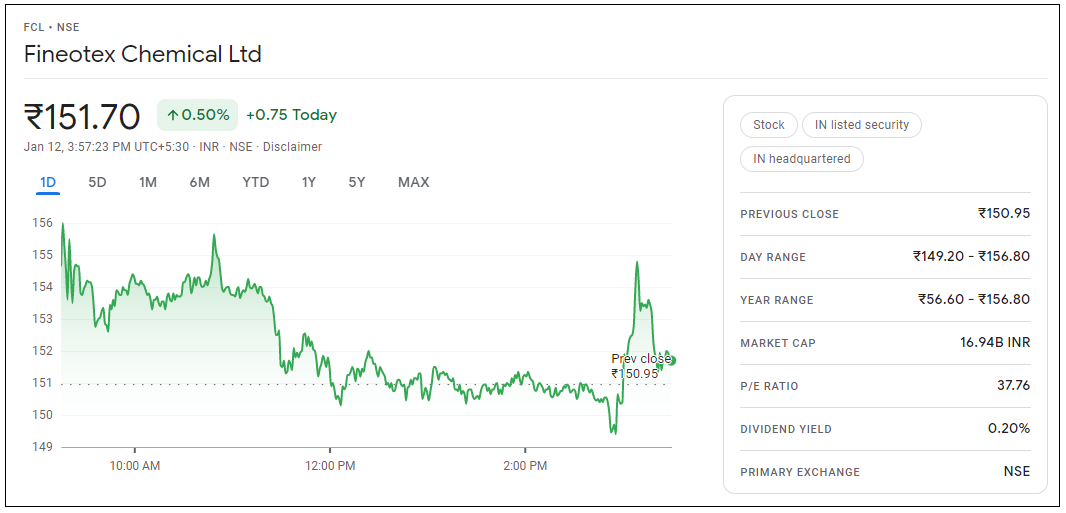Switch to the 5D chart range
This screenshot has width=1066, height=513.
pyautogui.click(x=97, y=182)
